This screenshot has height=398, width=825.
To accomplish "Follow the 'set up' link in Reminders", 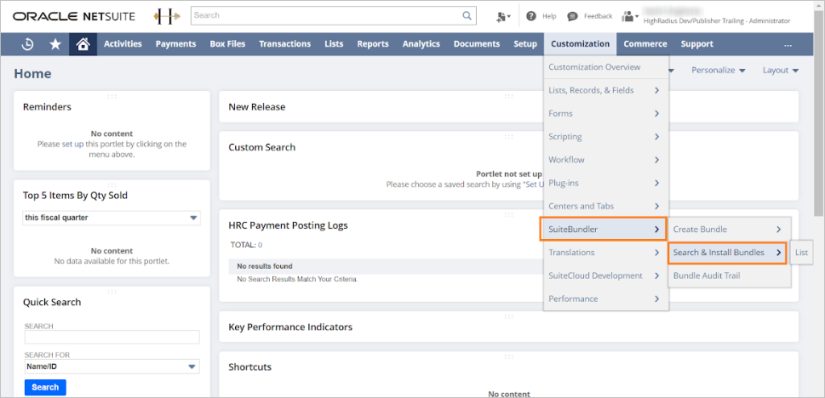I will coord(73,144).
